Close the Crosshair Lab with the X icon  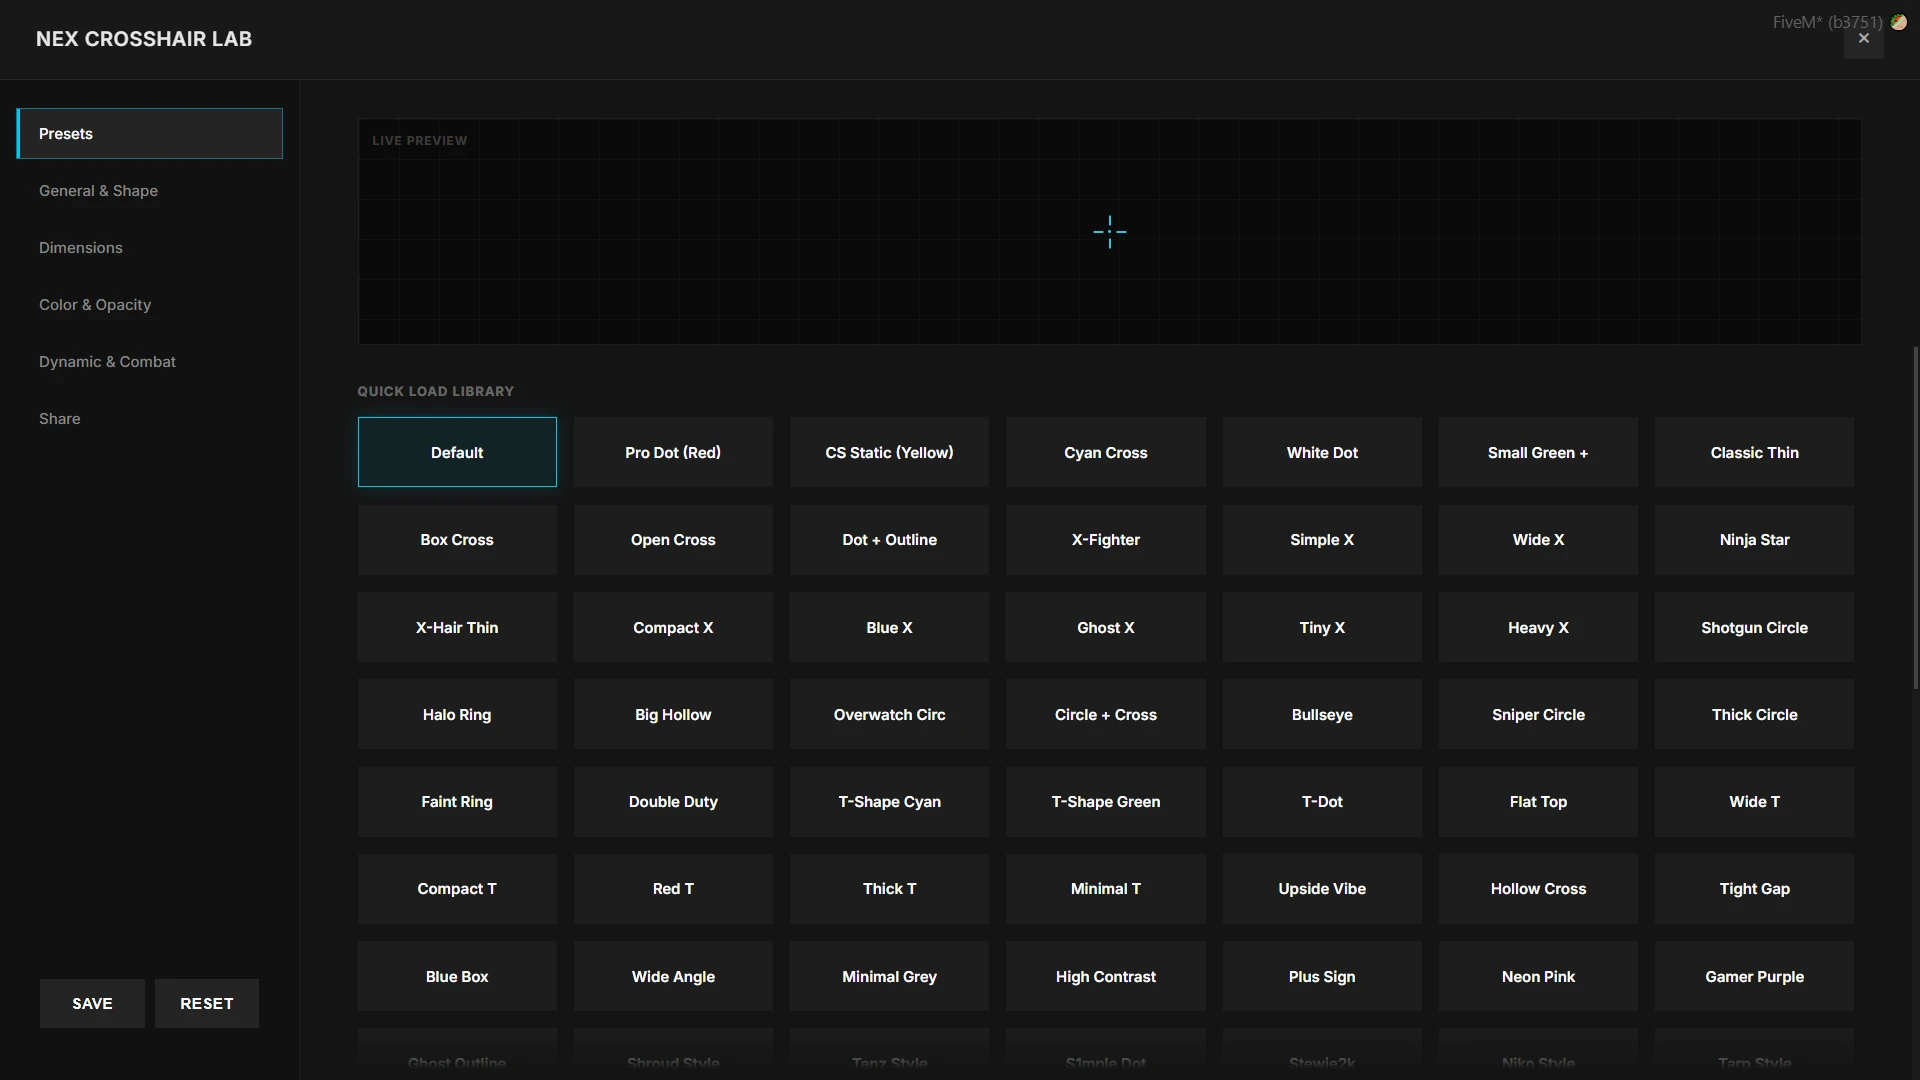click(x=1863, y=39)
